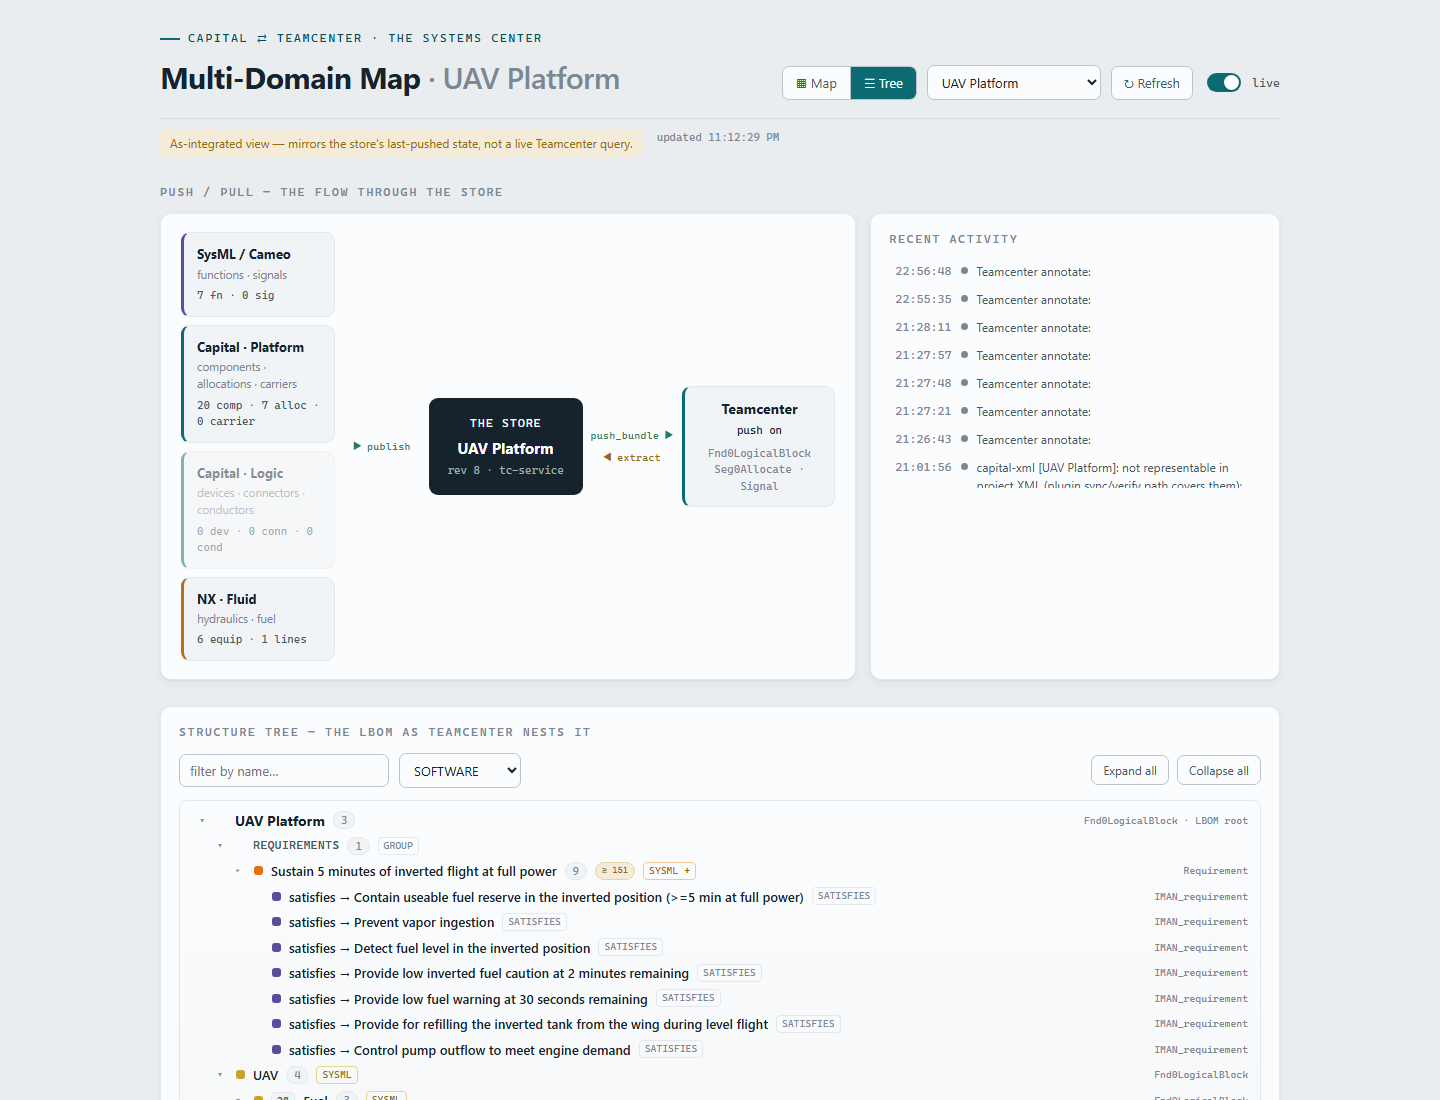Click the purple marker before 'Provide for refilling'
This screenshot has height=1100, width=1440.
[x=277, y=1024]
